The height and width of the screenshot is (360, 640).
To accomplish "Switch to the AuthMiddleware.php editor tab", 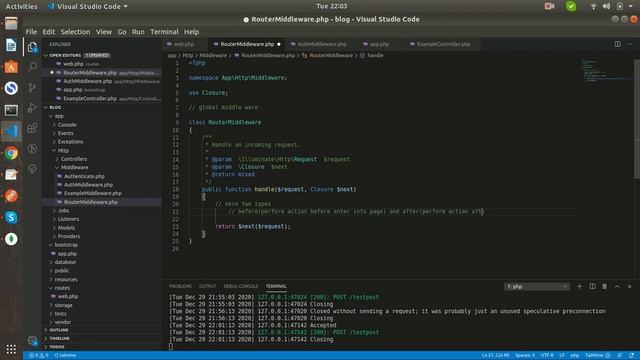I will point(322,44).
